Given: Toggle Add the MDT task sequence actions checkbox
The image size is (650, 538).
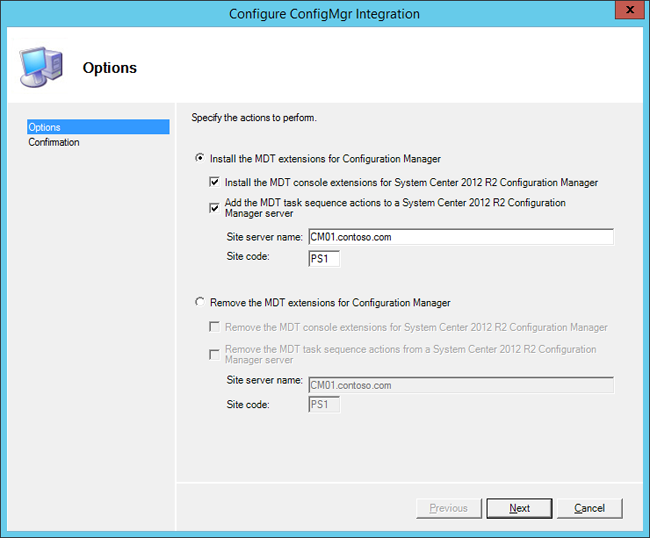Looking at the screenshot, I should coord(214,208).
